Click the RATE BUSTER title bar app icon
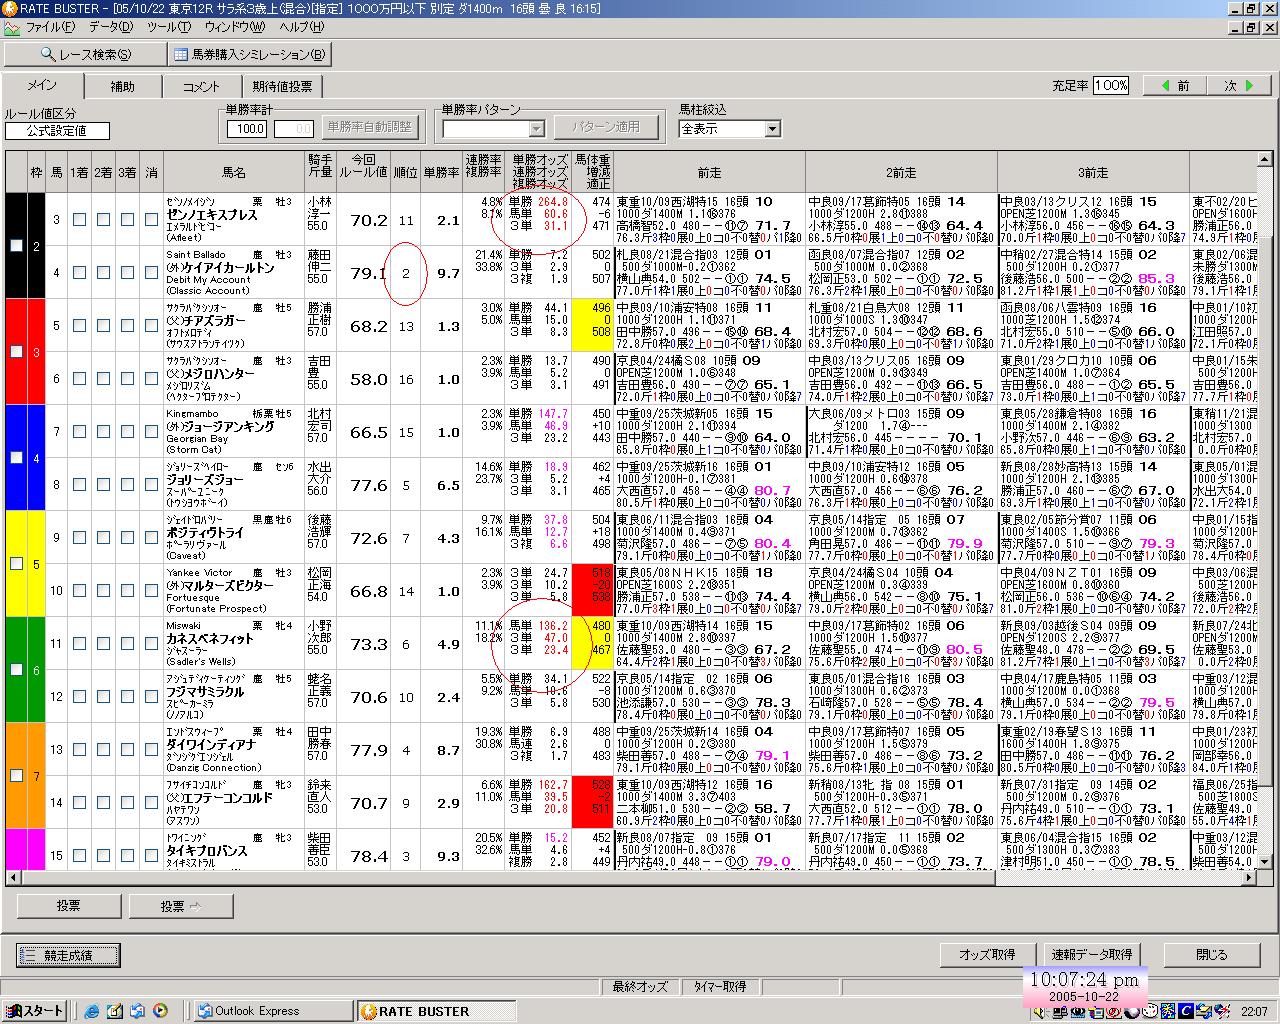The image size is (1280, 1024). 9,8
